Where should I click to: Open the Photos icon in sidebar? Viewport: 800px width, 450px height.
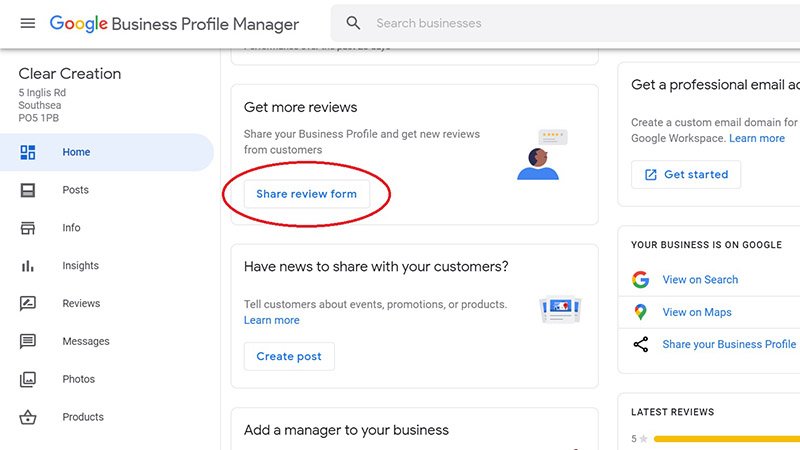[28, 379]
